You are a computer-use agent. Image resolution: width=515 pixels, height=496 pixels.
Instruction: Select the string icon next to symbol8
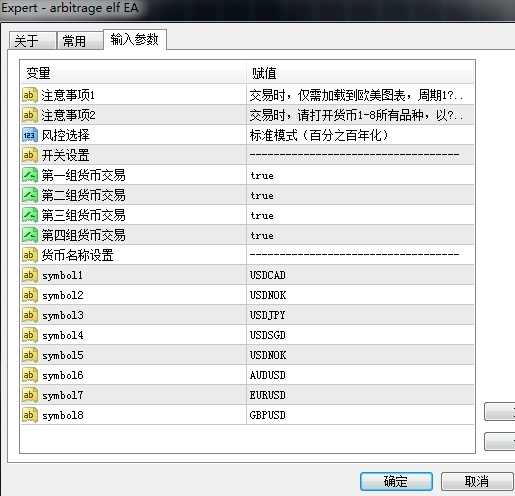(29, 415)
